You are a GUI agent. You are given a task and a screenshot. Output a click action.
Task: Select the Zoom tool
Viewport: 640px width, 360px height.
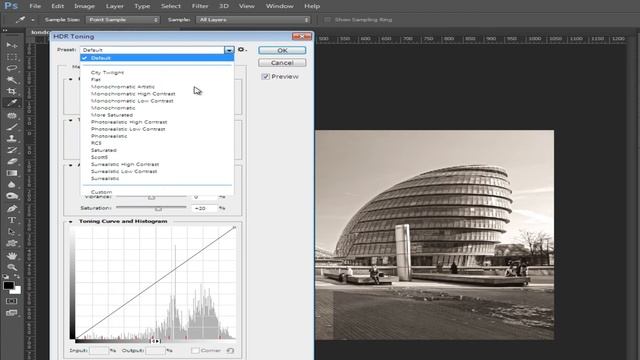pyautogui.click(x=12, y=267)
